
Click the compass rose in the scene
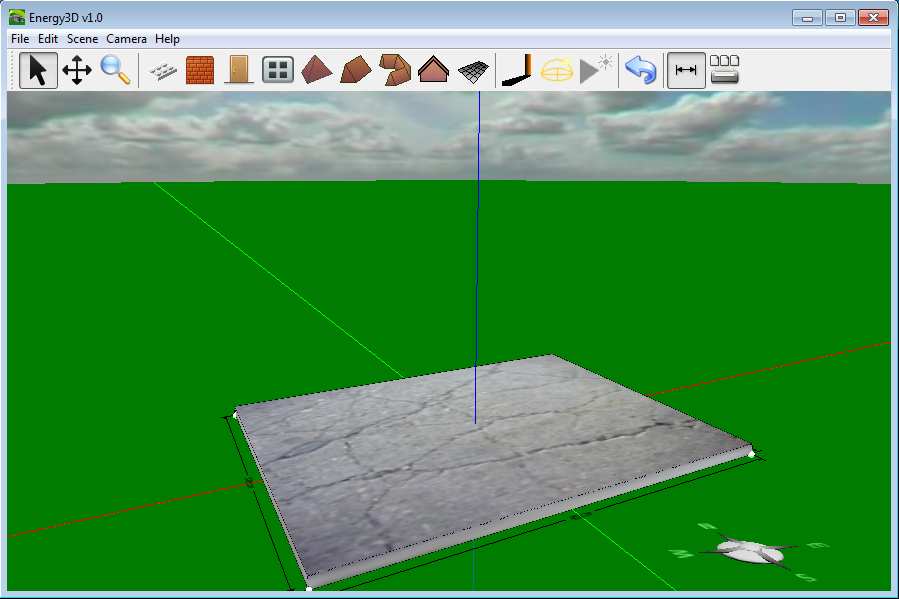[751, 551]
